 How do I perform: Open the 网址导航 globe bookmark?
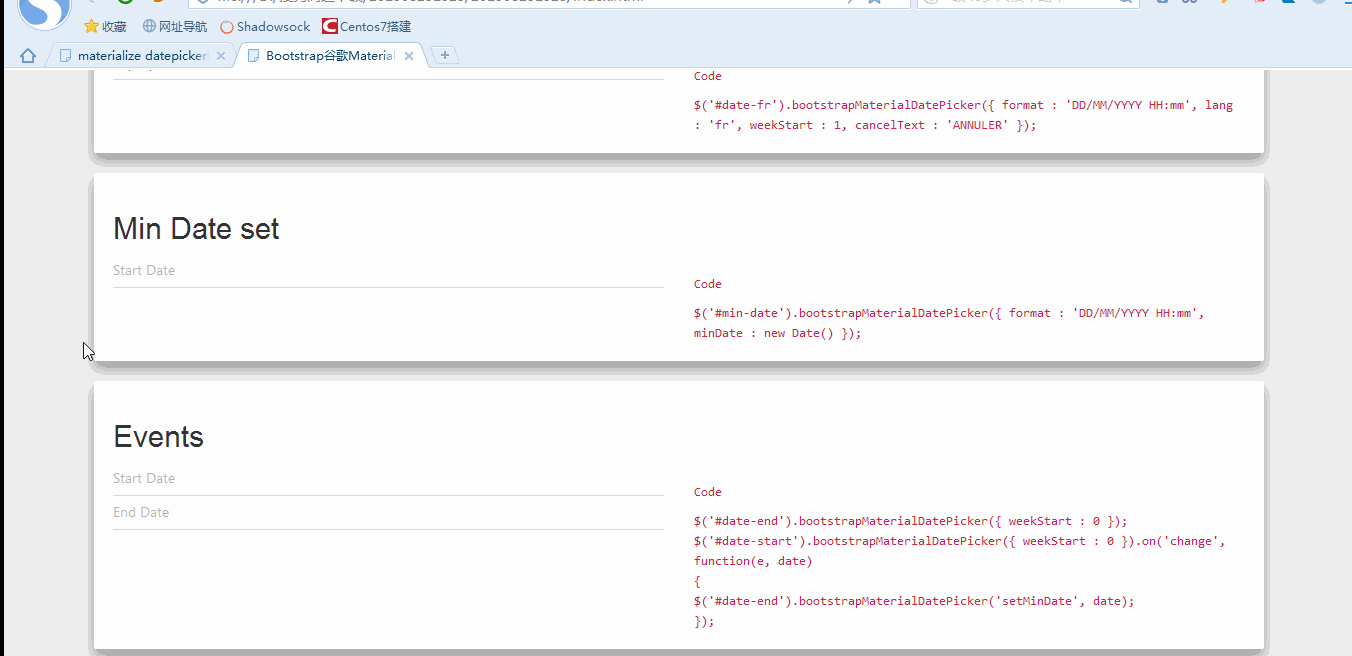click(175, 27)
